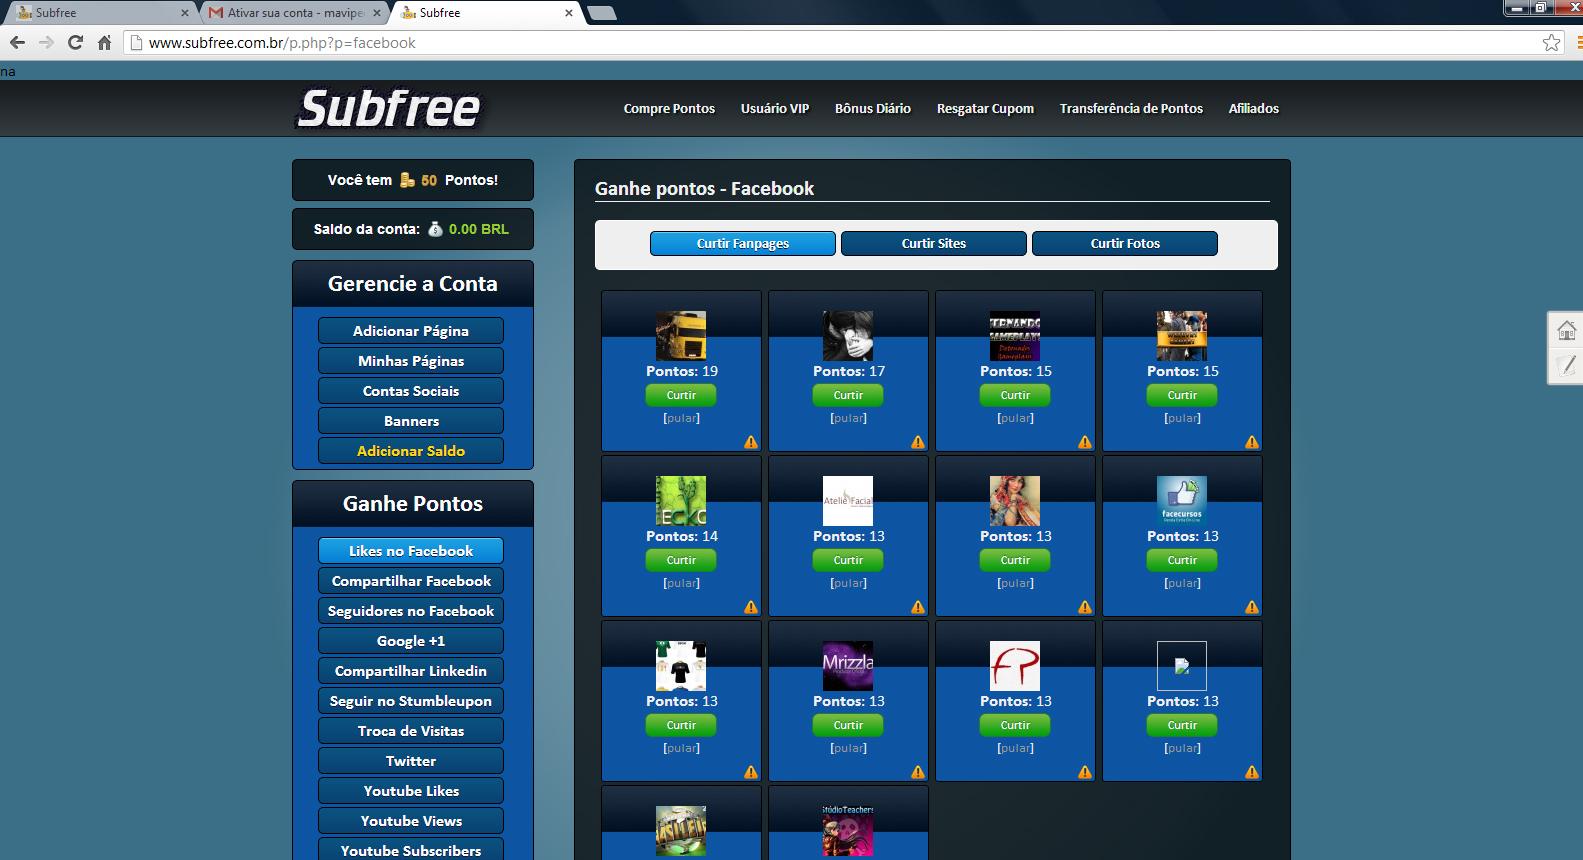The height and width of the screenshot is (860, 1583).
Task: Select the Curtir Fanpages tab
Action: (x=743, y=243)
